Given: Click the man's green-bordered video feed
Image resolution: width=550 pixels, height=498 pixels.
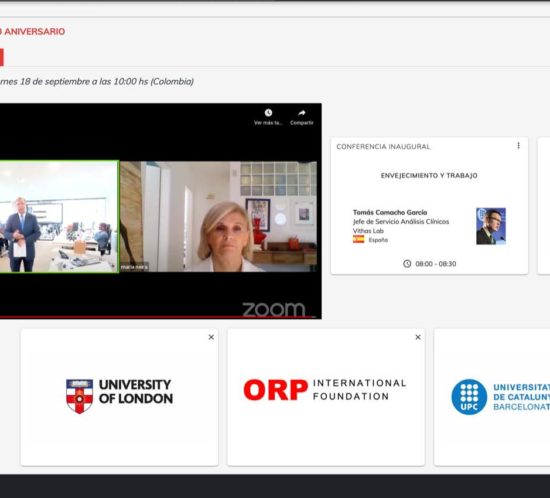Looking at the screenshot, I should tap(59, 216).
